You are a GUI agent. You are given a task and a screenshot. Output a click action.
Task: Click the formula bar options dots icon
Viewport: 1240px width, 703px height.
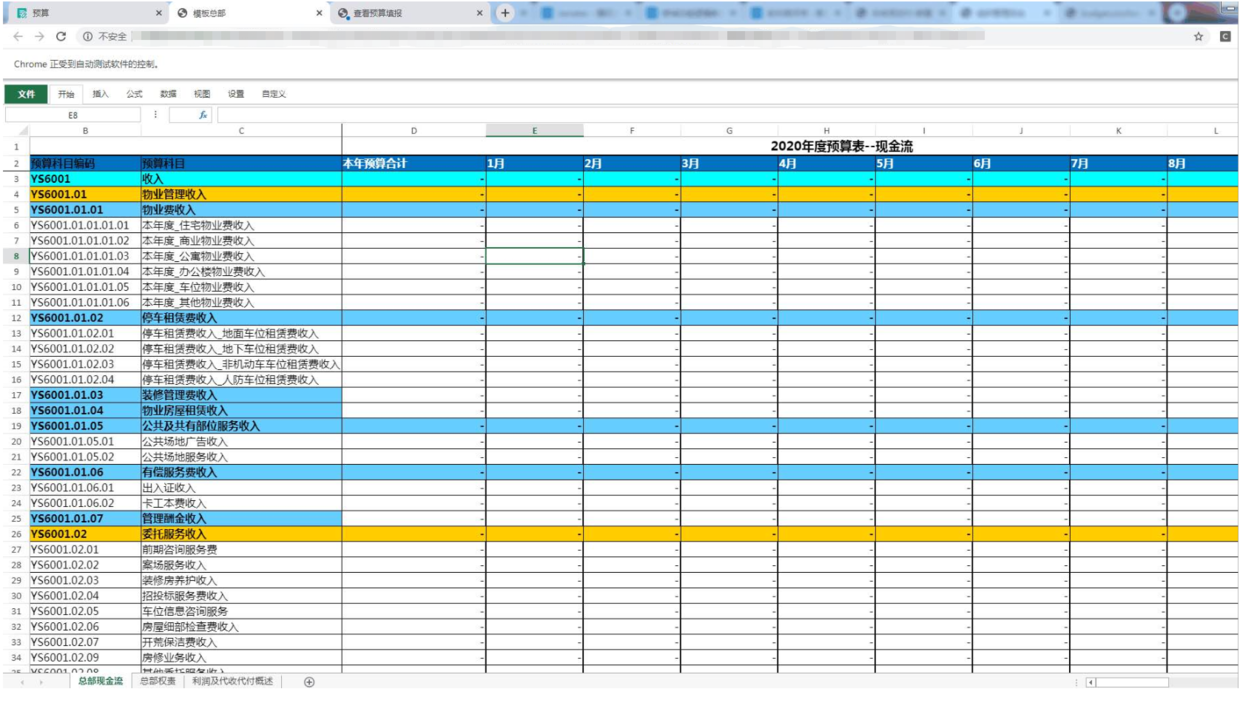[x=155, y=115]
